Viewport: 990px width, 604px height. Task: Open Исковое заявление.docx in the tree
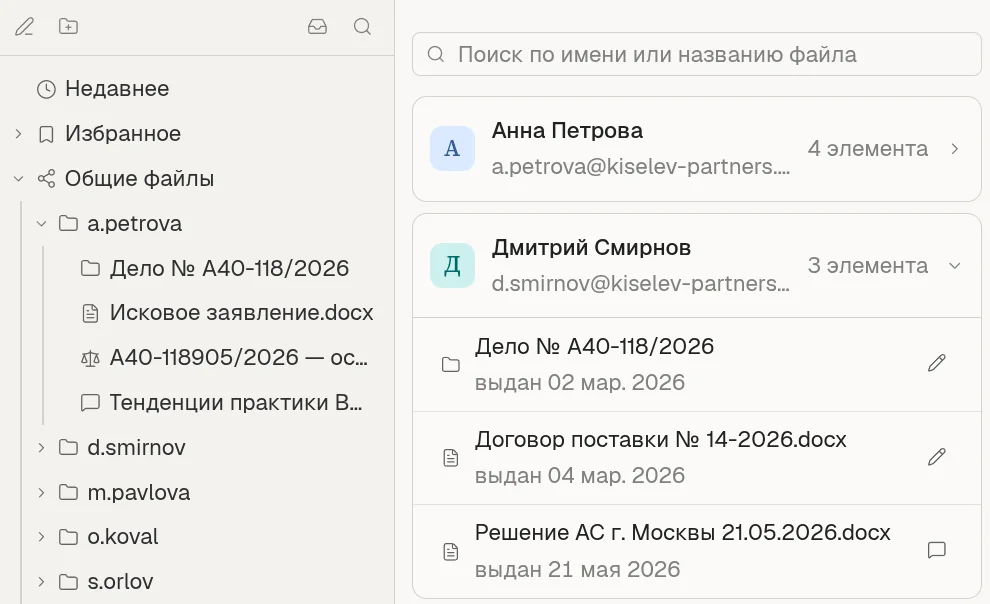(x=242, y=313)
